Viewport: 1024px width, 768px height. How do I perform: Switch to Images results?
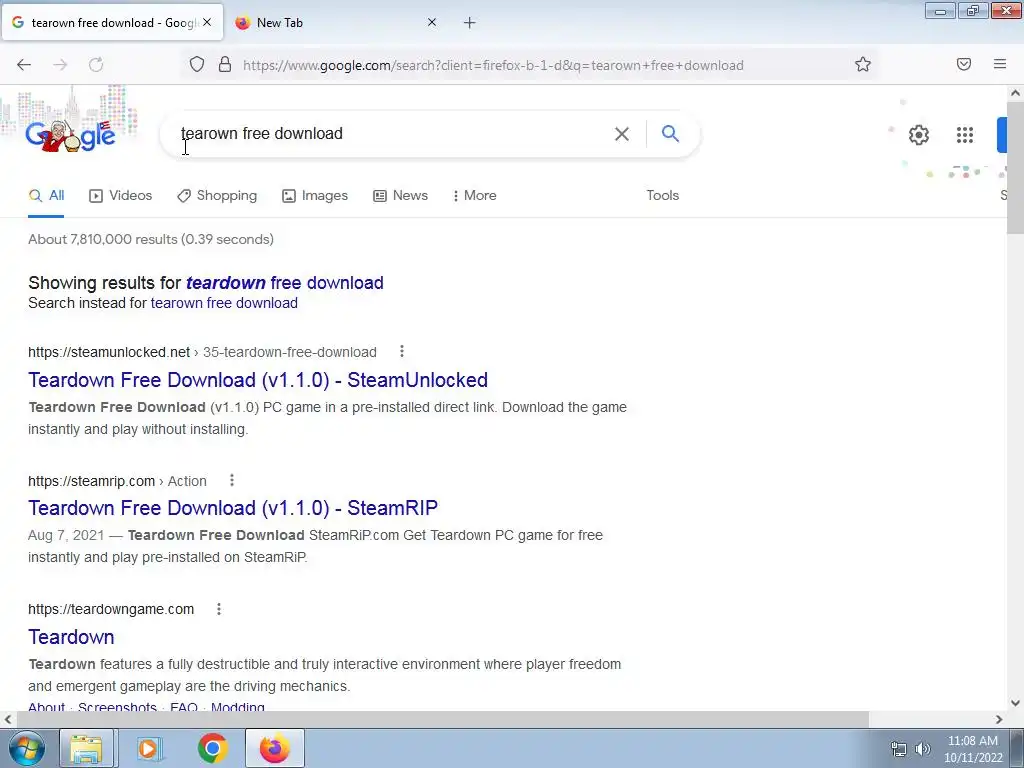tap(315, 196)
